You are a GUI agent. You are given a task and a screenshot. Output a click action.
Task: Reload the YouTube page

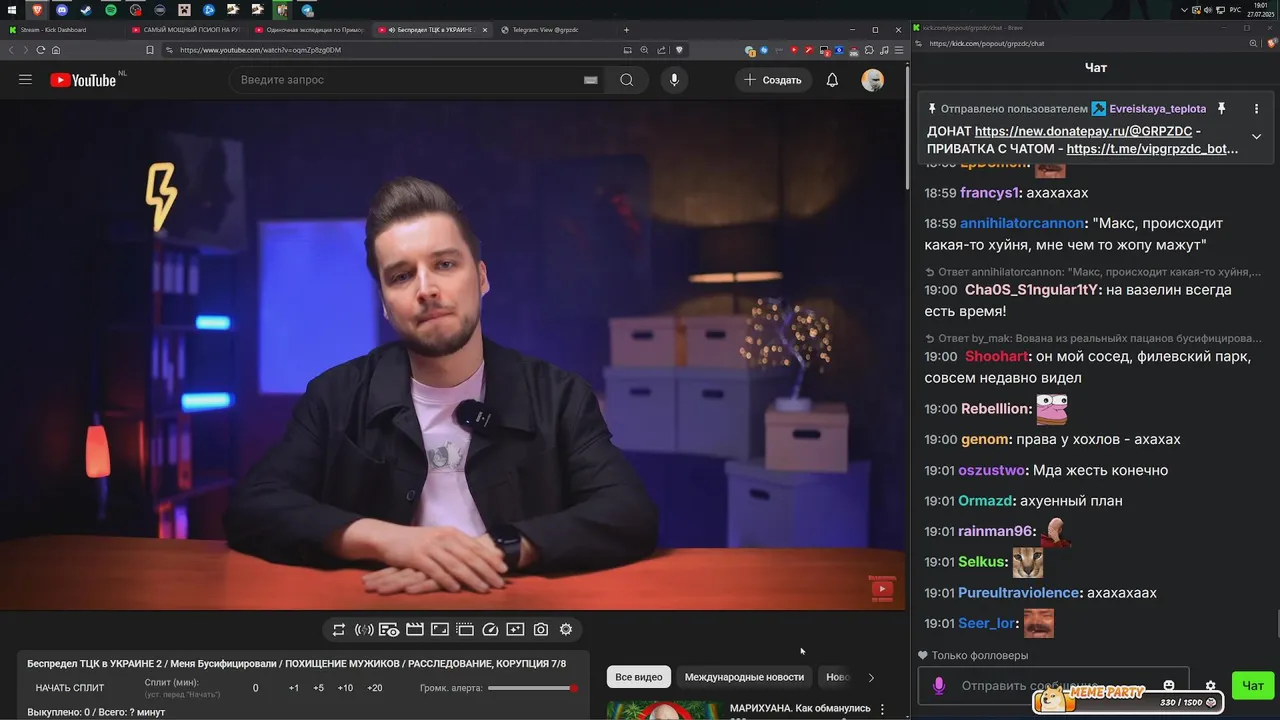click(x=41, y=50)
